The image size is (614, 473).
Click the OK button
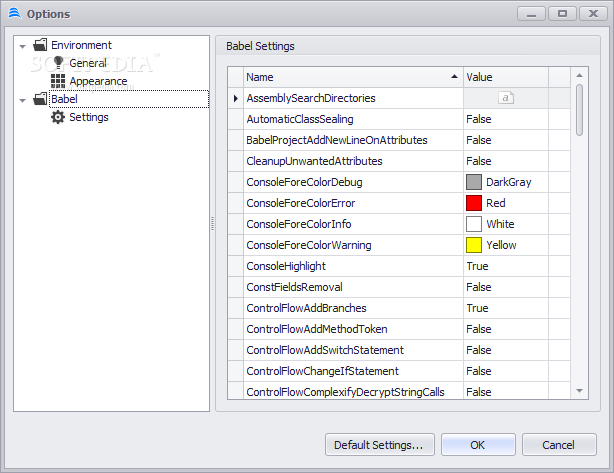[x=478, y=445]
